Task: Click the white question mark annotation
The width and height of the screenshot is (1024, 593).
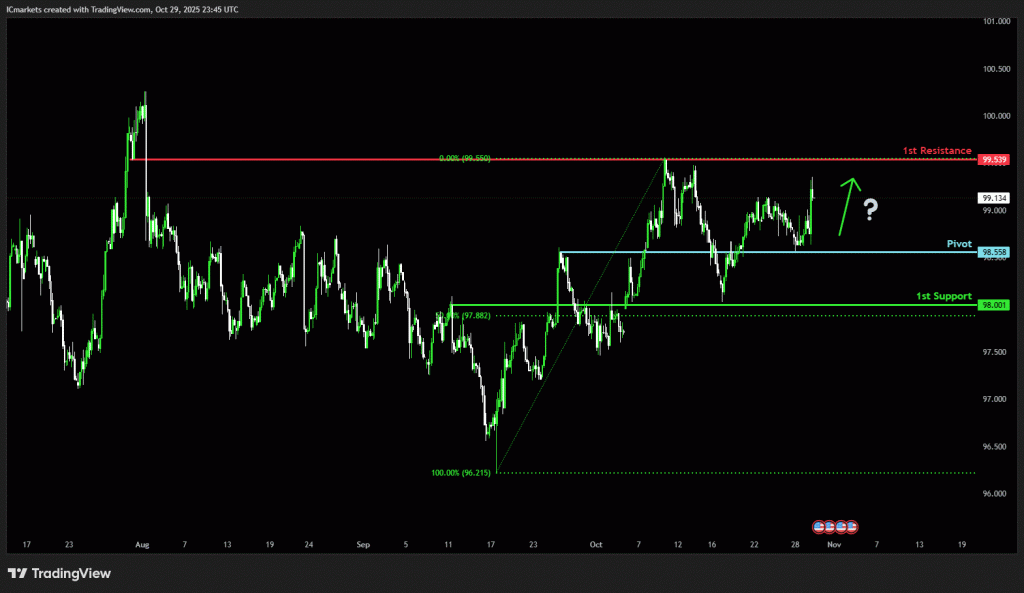Action: click(x=871, y=209)
